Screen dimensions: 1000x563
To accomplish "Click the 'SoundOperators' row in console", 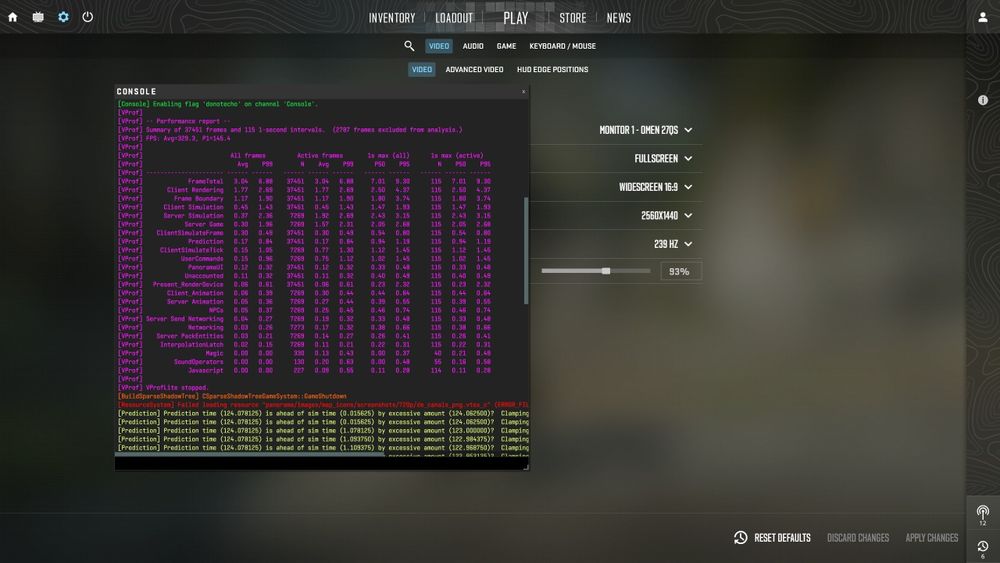I will tap(304, 362).
